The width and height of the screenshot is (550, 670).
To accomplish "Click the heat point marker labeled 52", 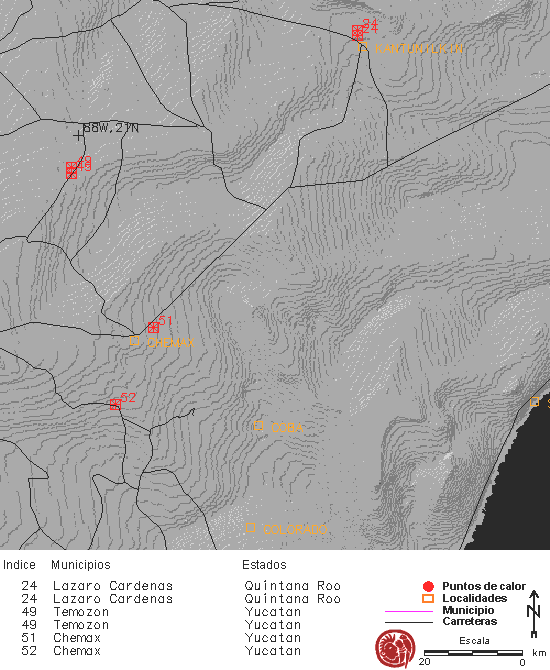I will click(115, 404).
